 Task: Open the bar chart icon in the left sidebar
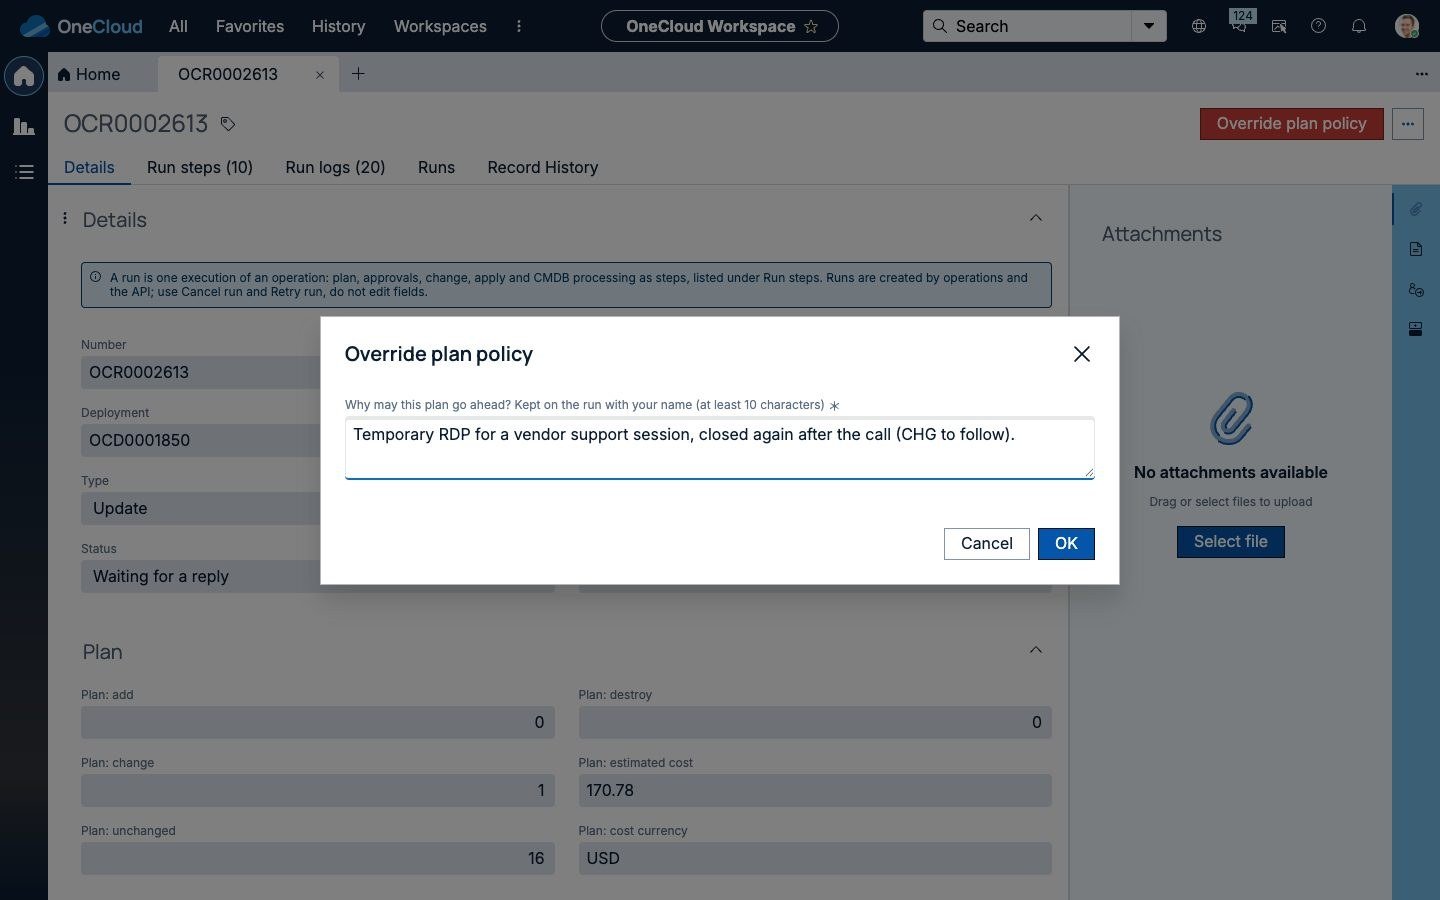pos(24,126)
